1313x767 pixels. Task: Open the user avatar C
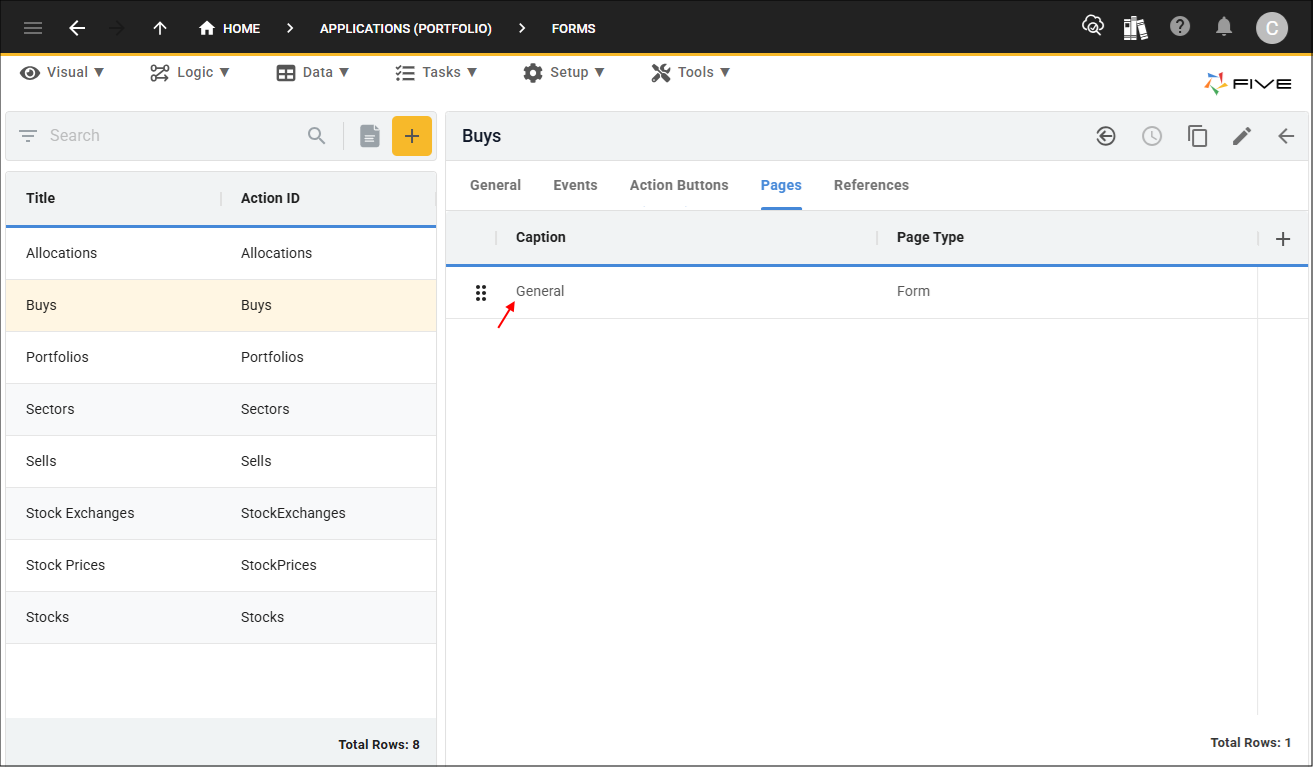coord(1272,28)
